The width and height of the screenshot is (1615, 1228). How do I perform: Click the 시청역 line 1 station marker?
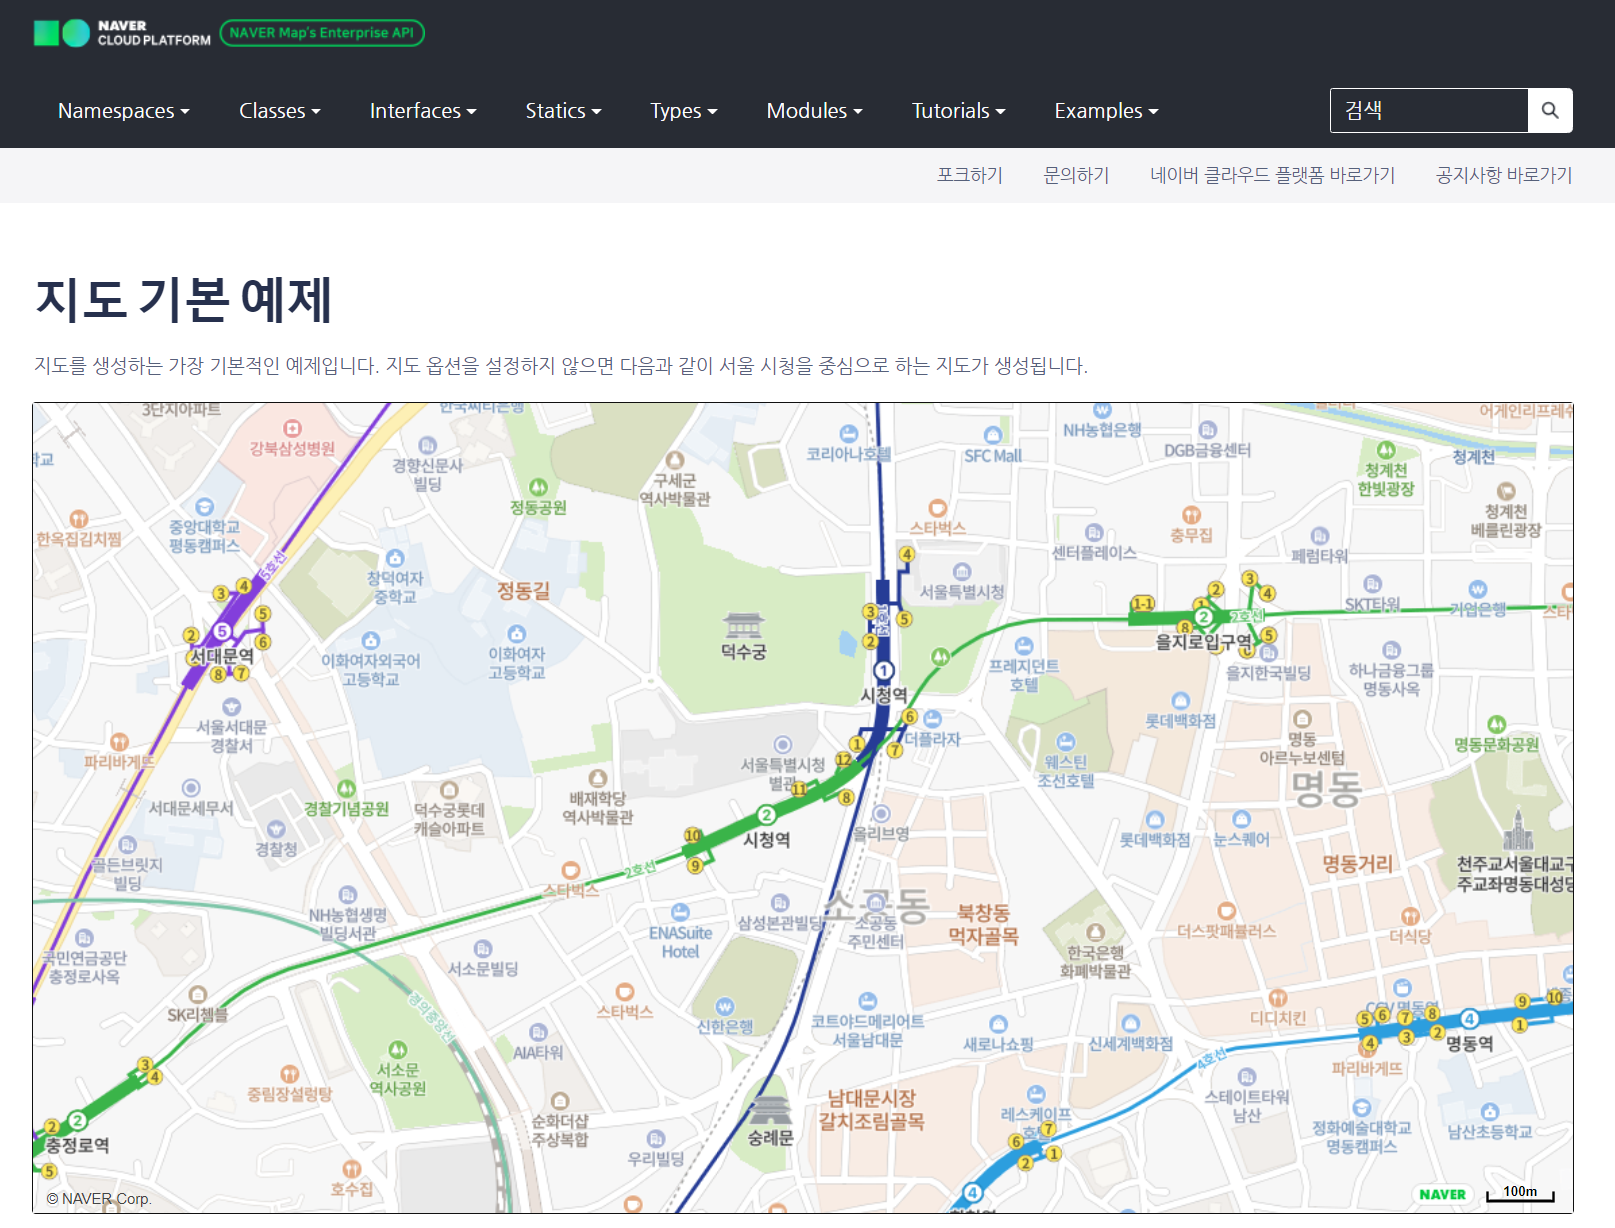pos(883,671)
